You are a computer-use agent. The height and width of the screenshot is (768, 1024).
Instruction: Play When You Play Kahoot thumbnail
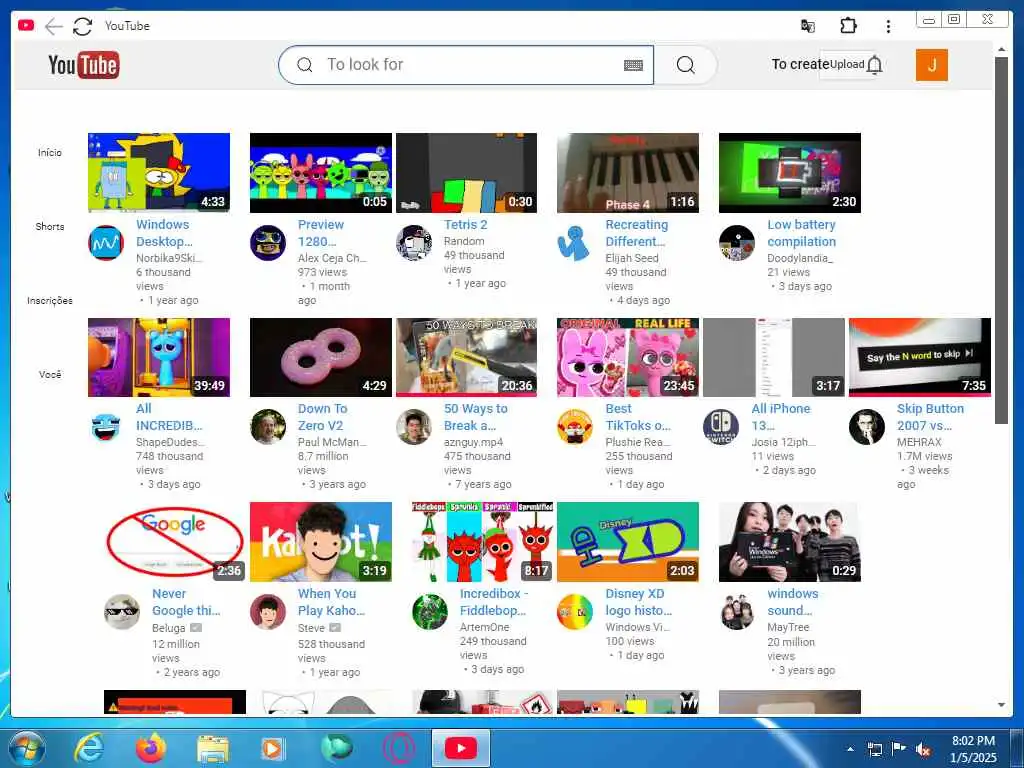point(321,542)
